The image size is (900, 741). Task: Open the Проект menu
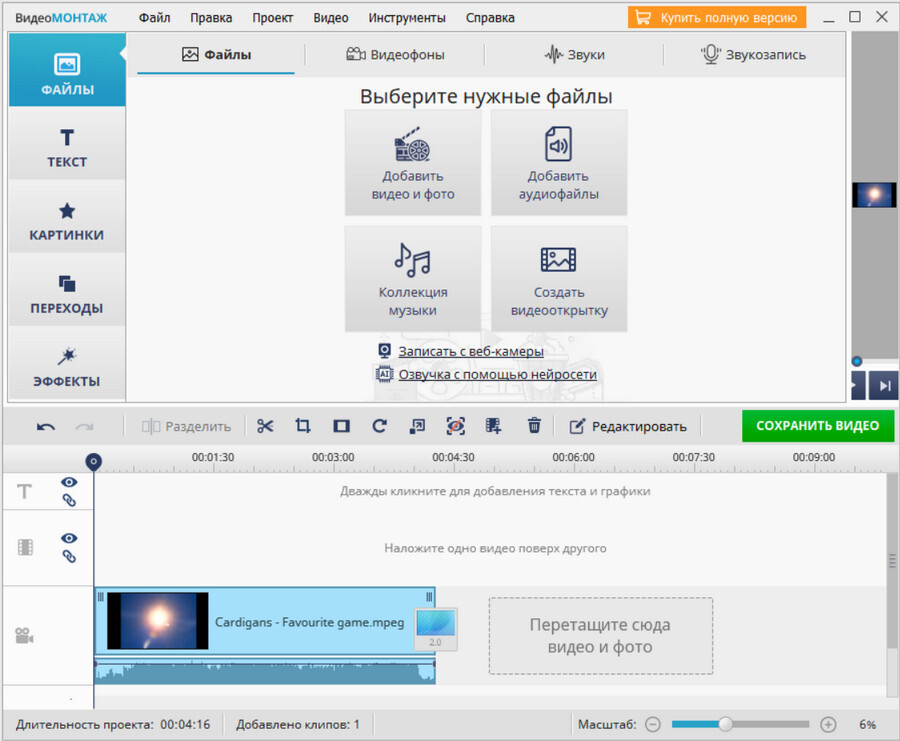273,18
